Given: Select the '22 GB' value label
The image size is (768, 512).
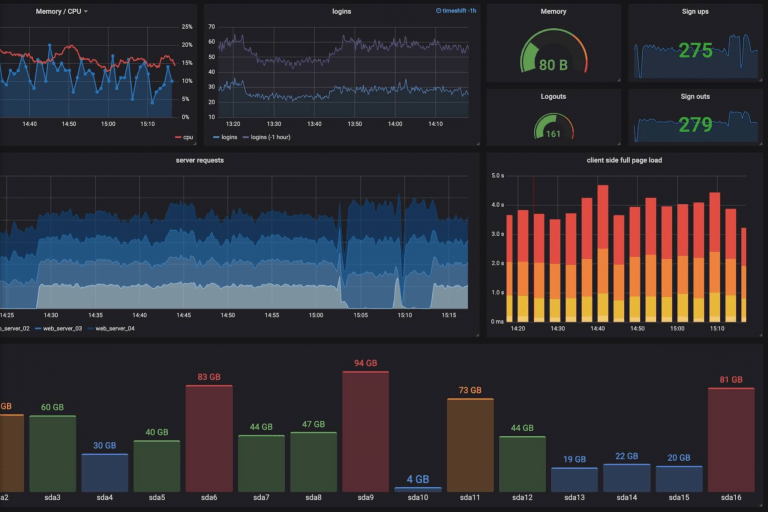Looking at the screenshot, I should point(626,456).
